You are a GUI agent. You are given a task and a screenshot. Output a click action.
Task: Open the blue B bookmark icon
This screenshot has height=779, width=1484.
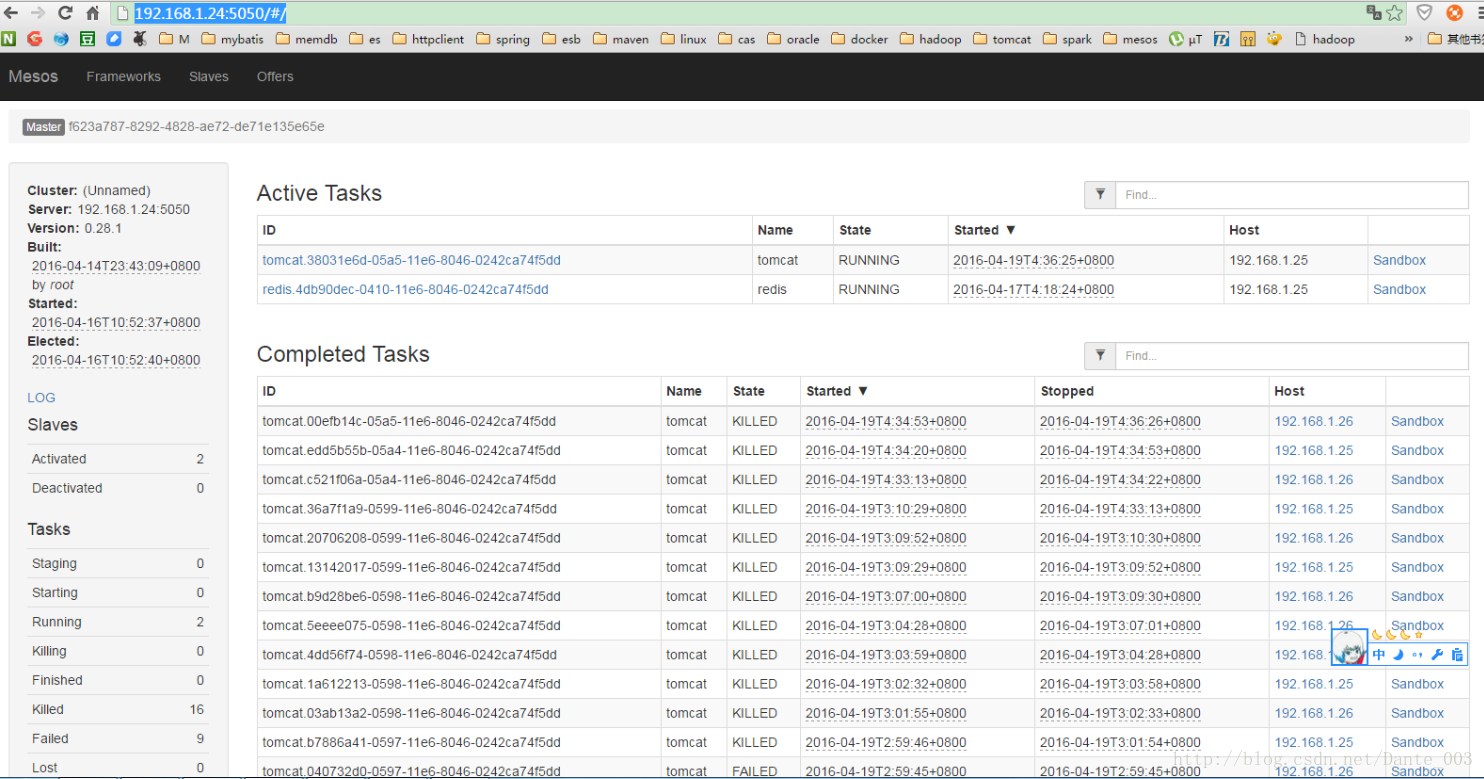[1221, 39]
